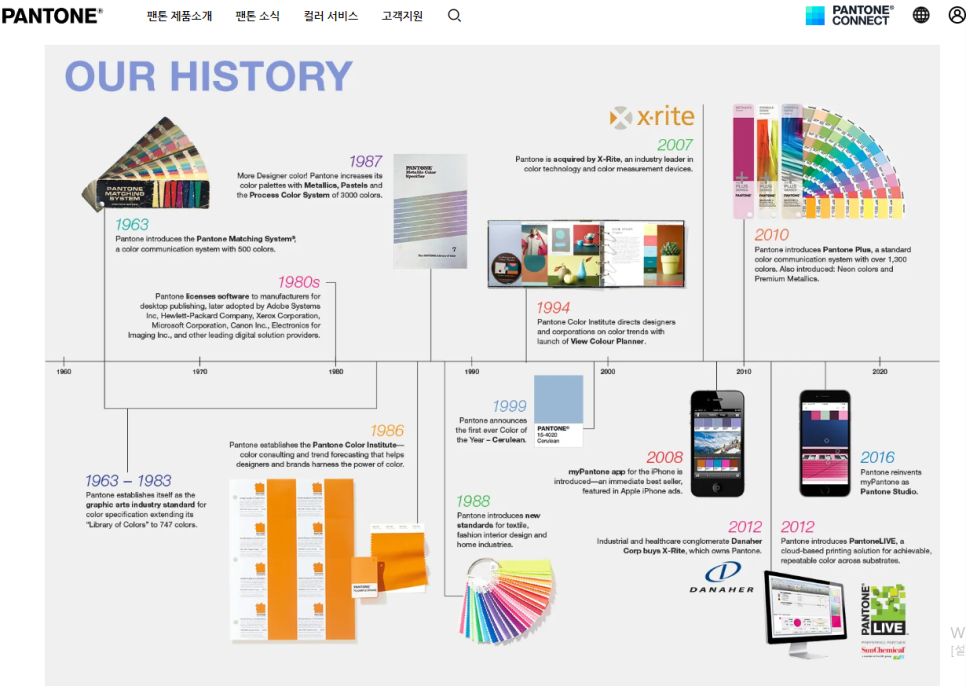This screenshot has height=690, width=966.
Task: Click the OUR HISTORY heading
Action: (209, 76)
